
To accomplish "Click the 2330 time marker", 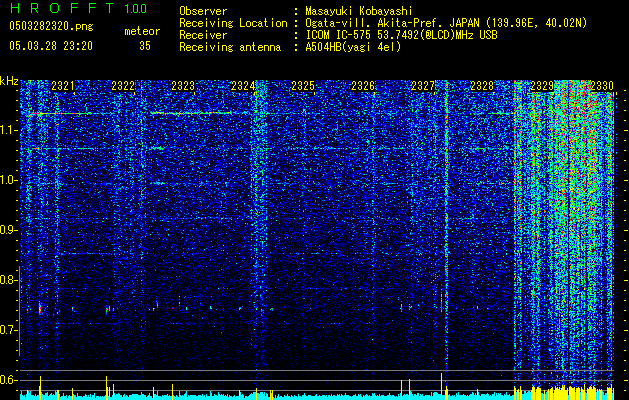I will 602,85.
